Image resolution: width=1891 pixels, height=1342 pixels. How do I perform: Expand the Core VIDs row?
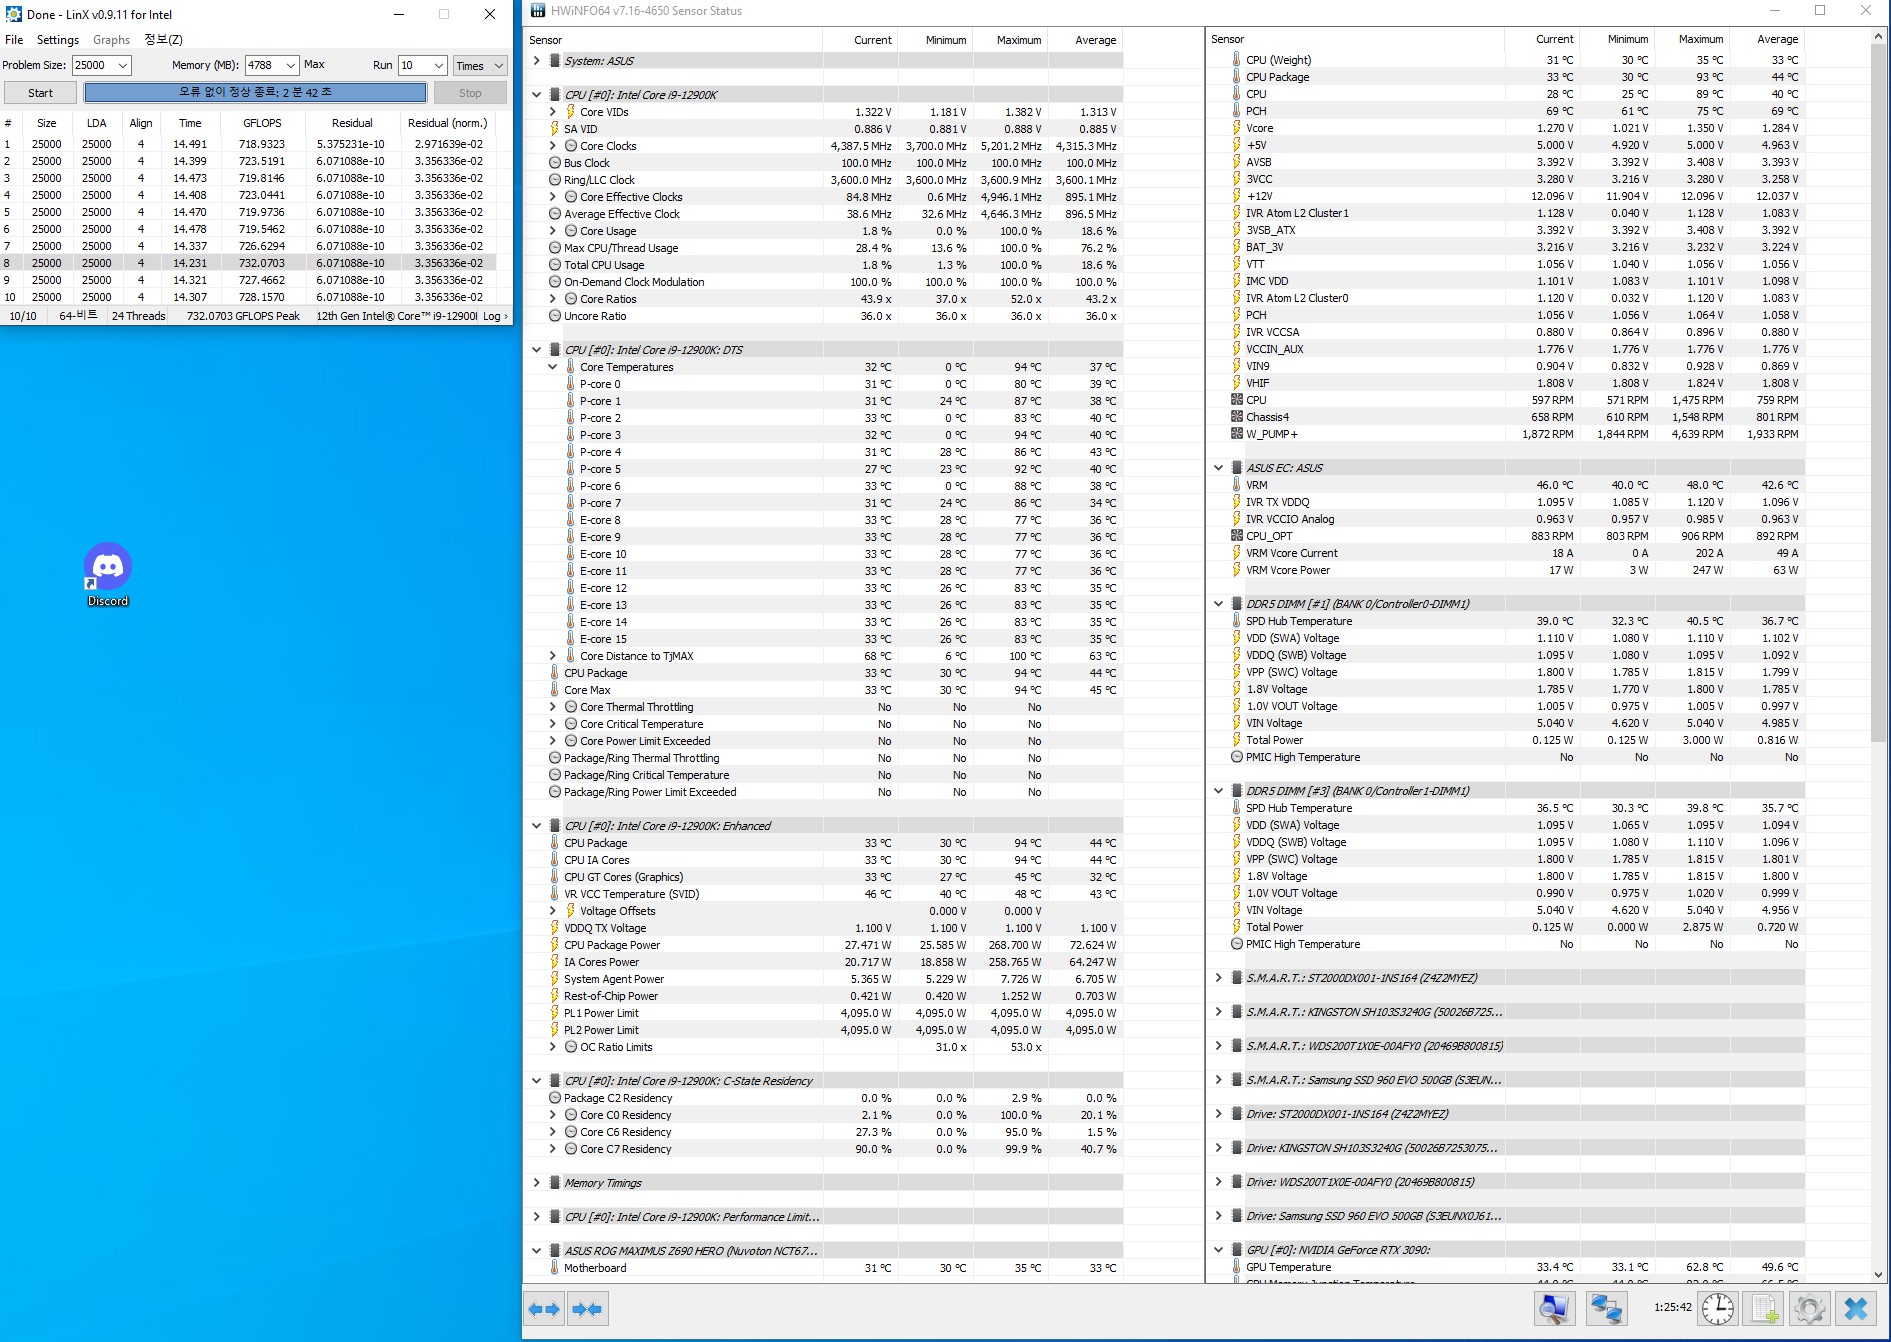(553, 112)
